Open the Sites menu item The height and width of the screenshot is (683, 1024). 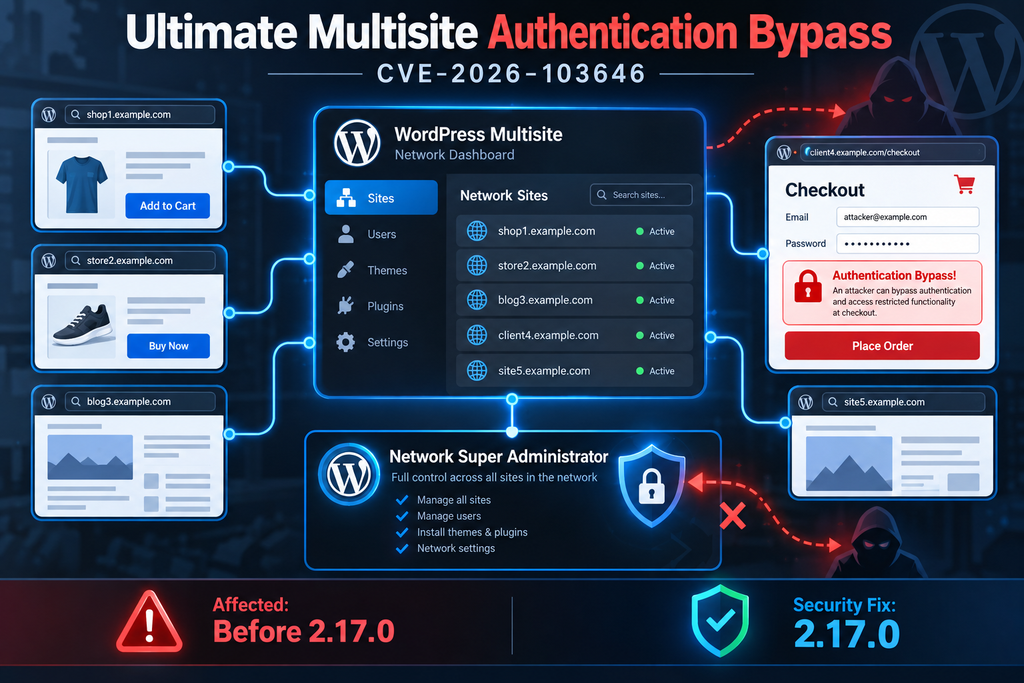tap(381, 198)
